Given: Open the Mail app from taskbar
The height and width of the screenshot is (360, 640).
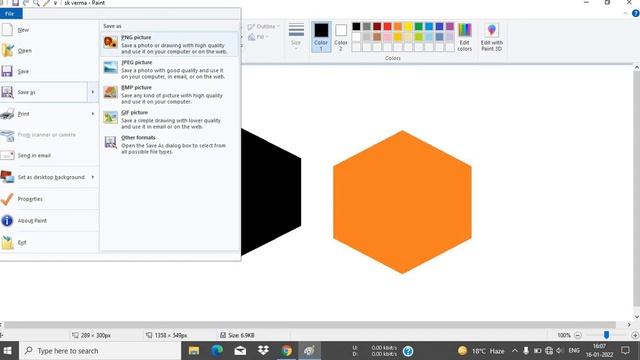Looking at the screenshot, I should (240, 351).
